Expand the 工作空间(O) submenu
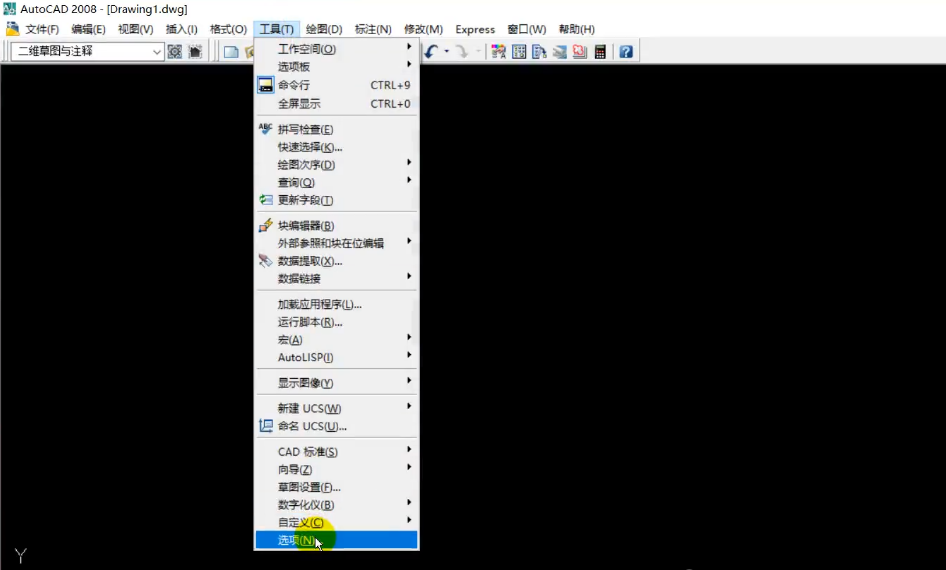This screenshot has height=570, width=946. click(336, 49)
